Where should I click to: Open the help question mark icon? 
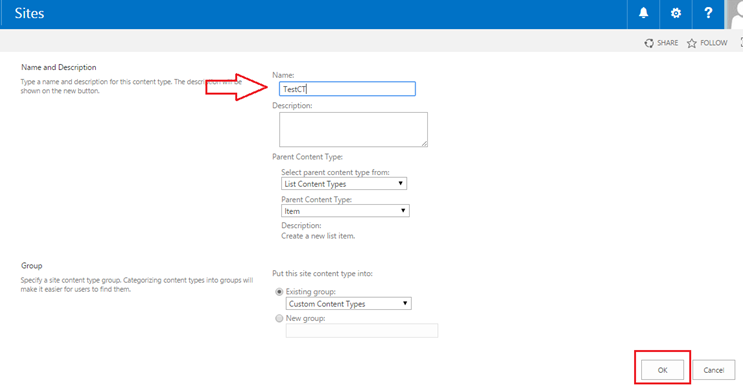(x=708, y=13)
